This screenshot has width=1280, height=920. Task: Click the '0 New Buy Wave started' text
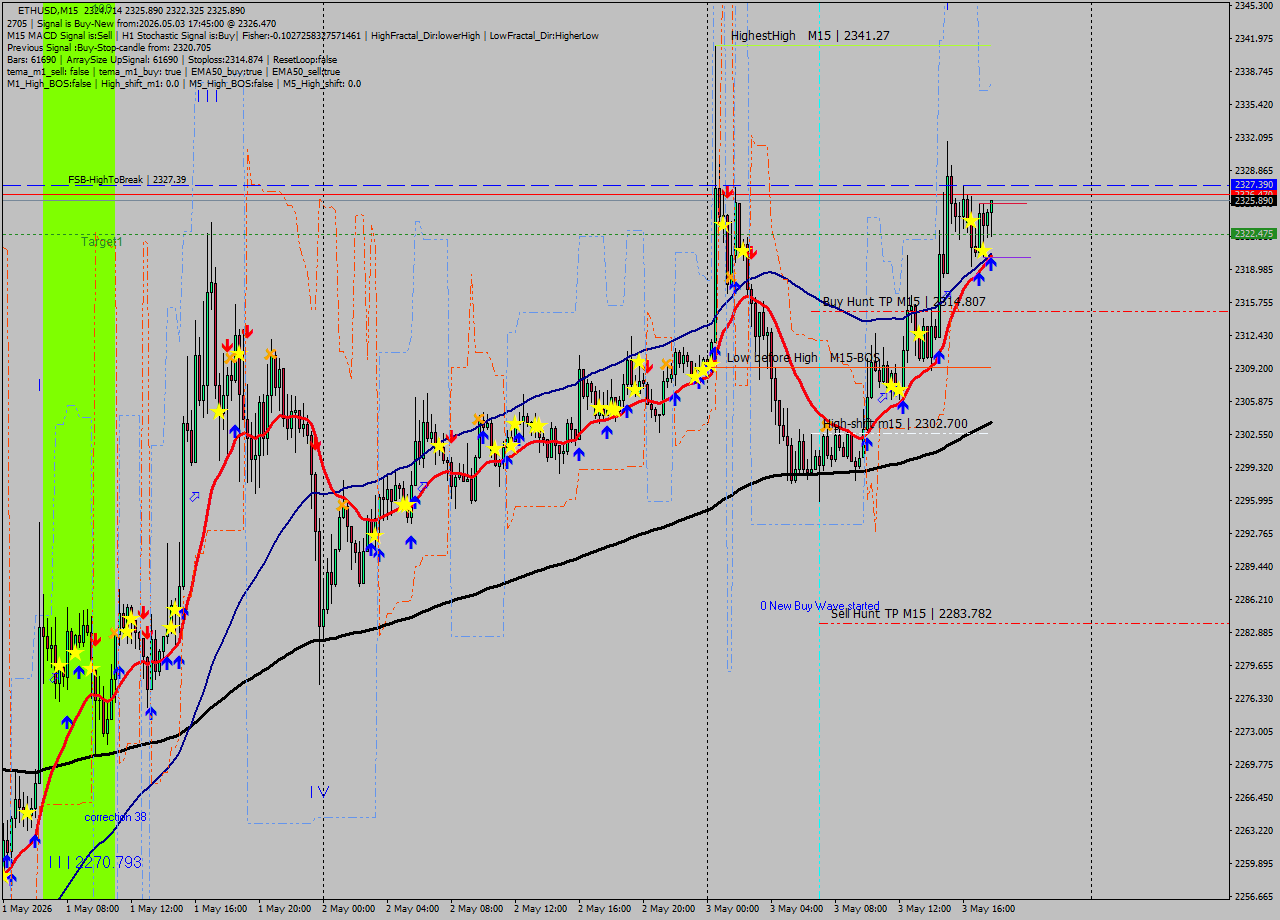[820, 606]
